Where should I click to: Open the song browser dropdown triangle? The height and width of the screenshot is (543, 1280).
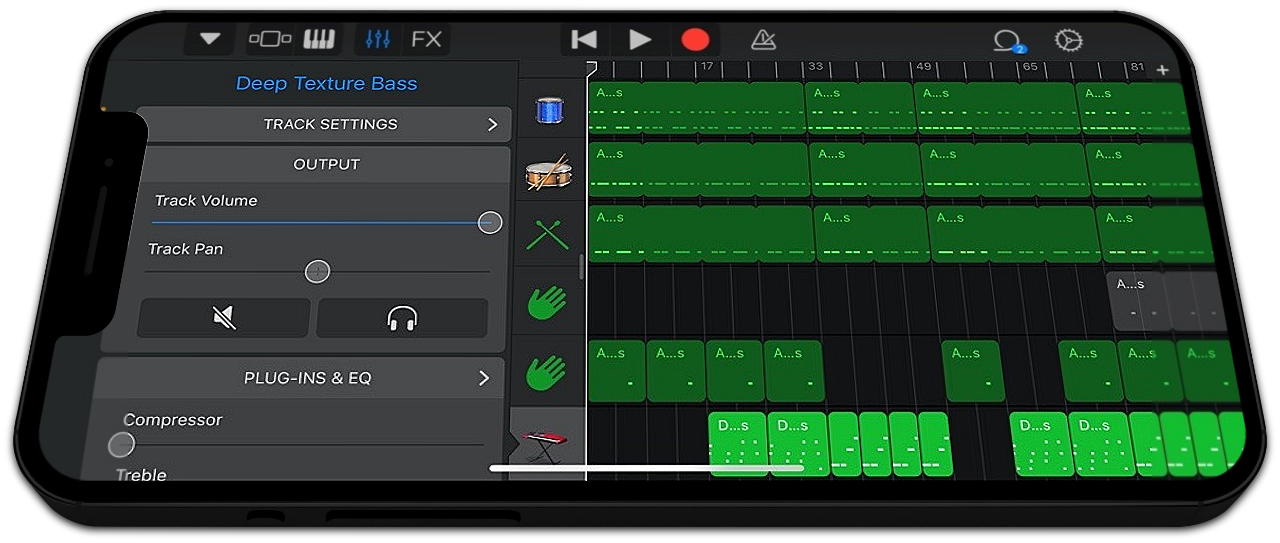click(210, 39)
